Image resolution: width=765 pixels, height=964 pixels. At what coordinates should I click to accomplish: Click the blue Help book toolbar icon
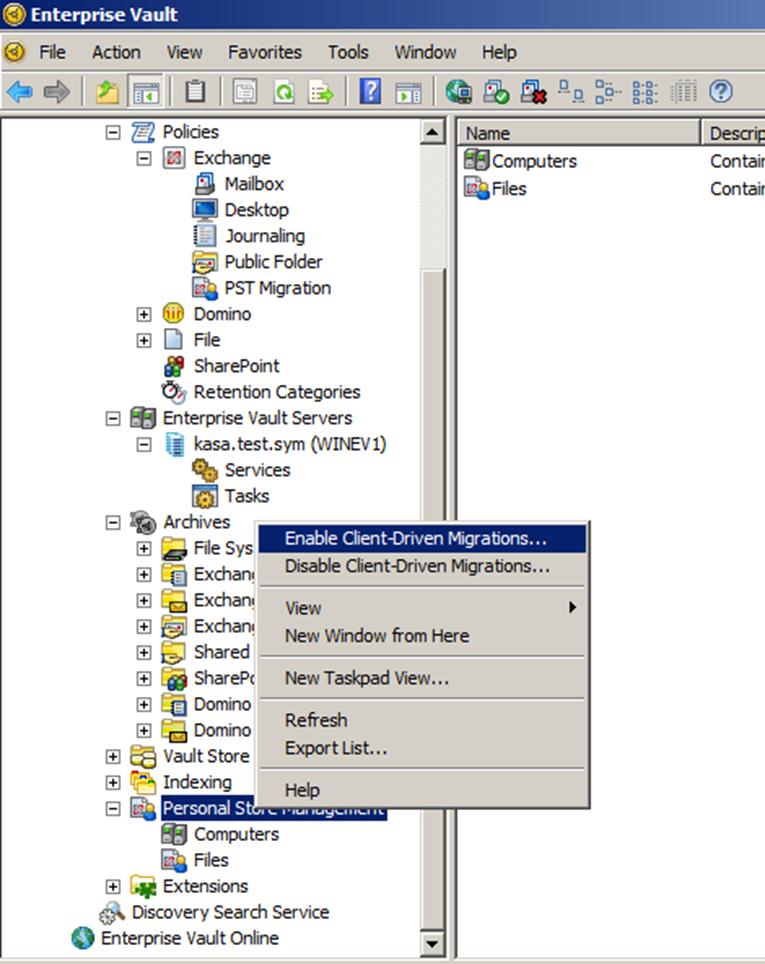(370, 93)
